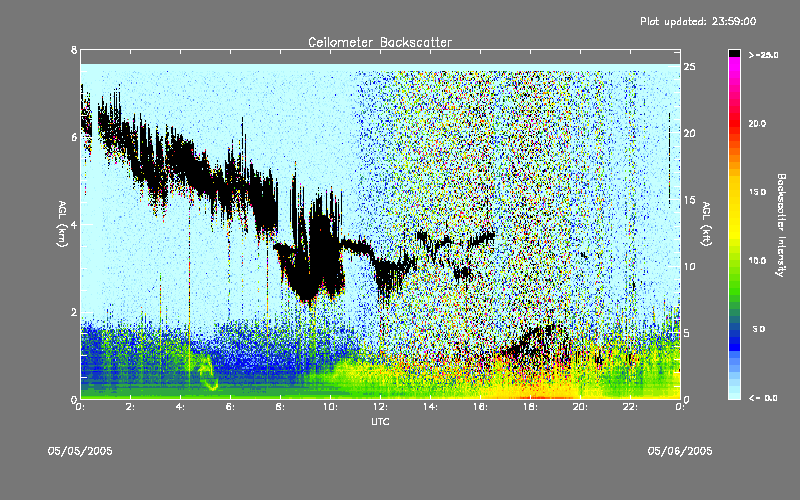
Task: Click the right kft axis tick label 15
Action: point(690,200)
